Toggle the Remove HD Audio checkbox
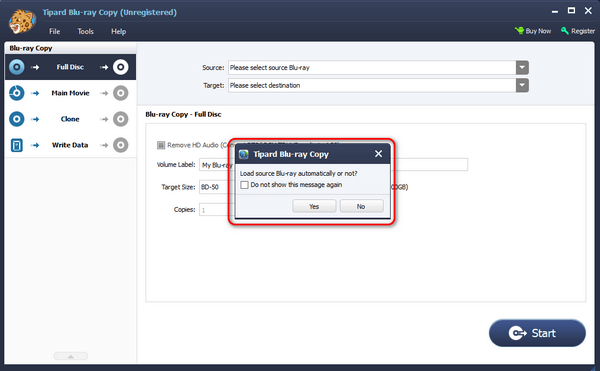This screenshot has height=371, width=600. (x=161, y=145)
